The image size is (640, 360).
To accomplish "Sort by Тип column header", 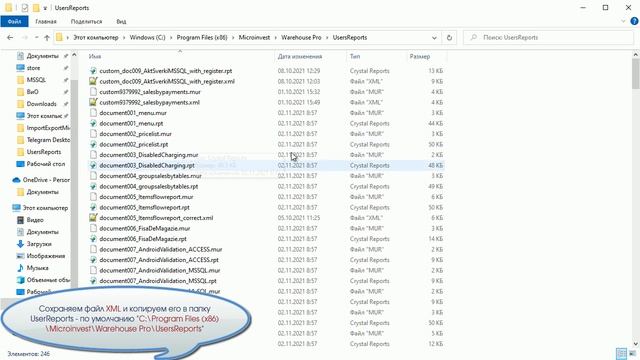I will pos(355,57).
